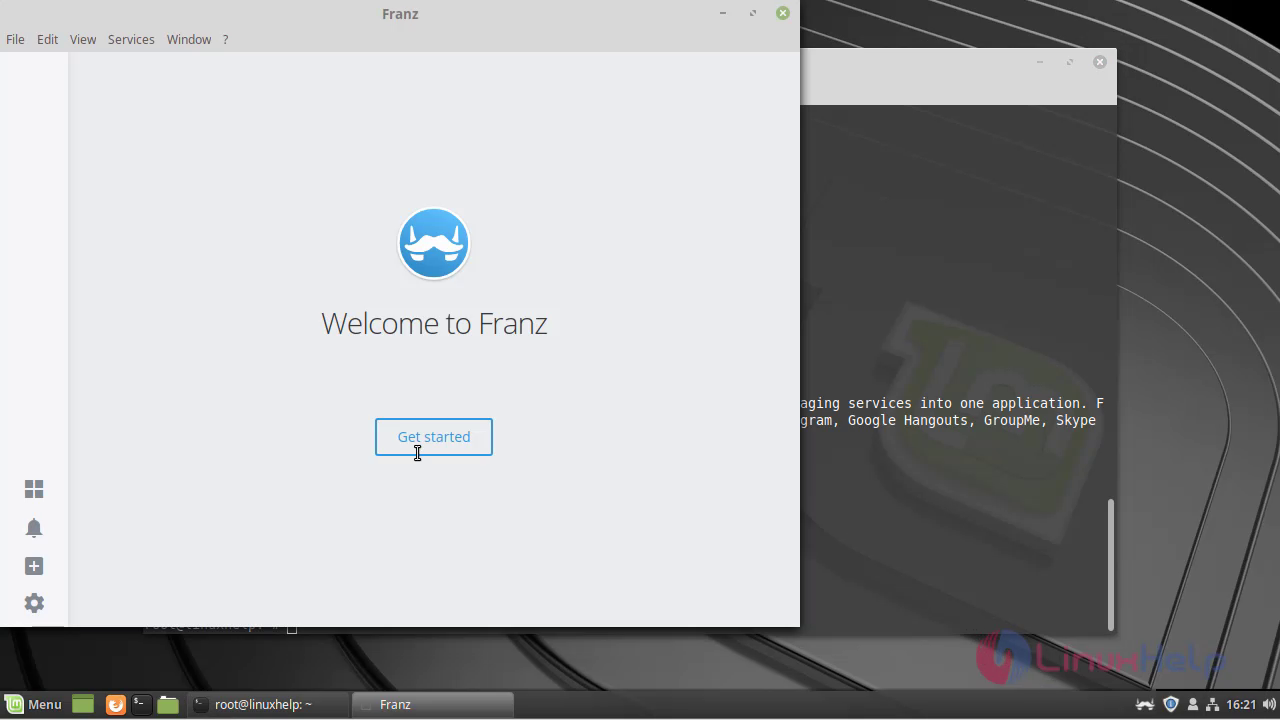The width and height of the screenshot is (1280, 720).
Task: Open the Linux Mint Menu button
Action: (33, 704)
